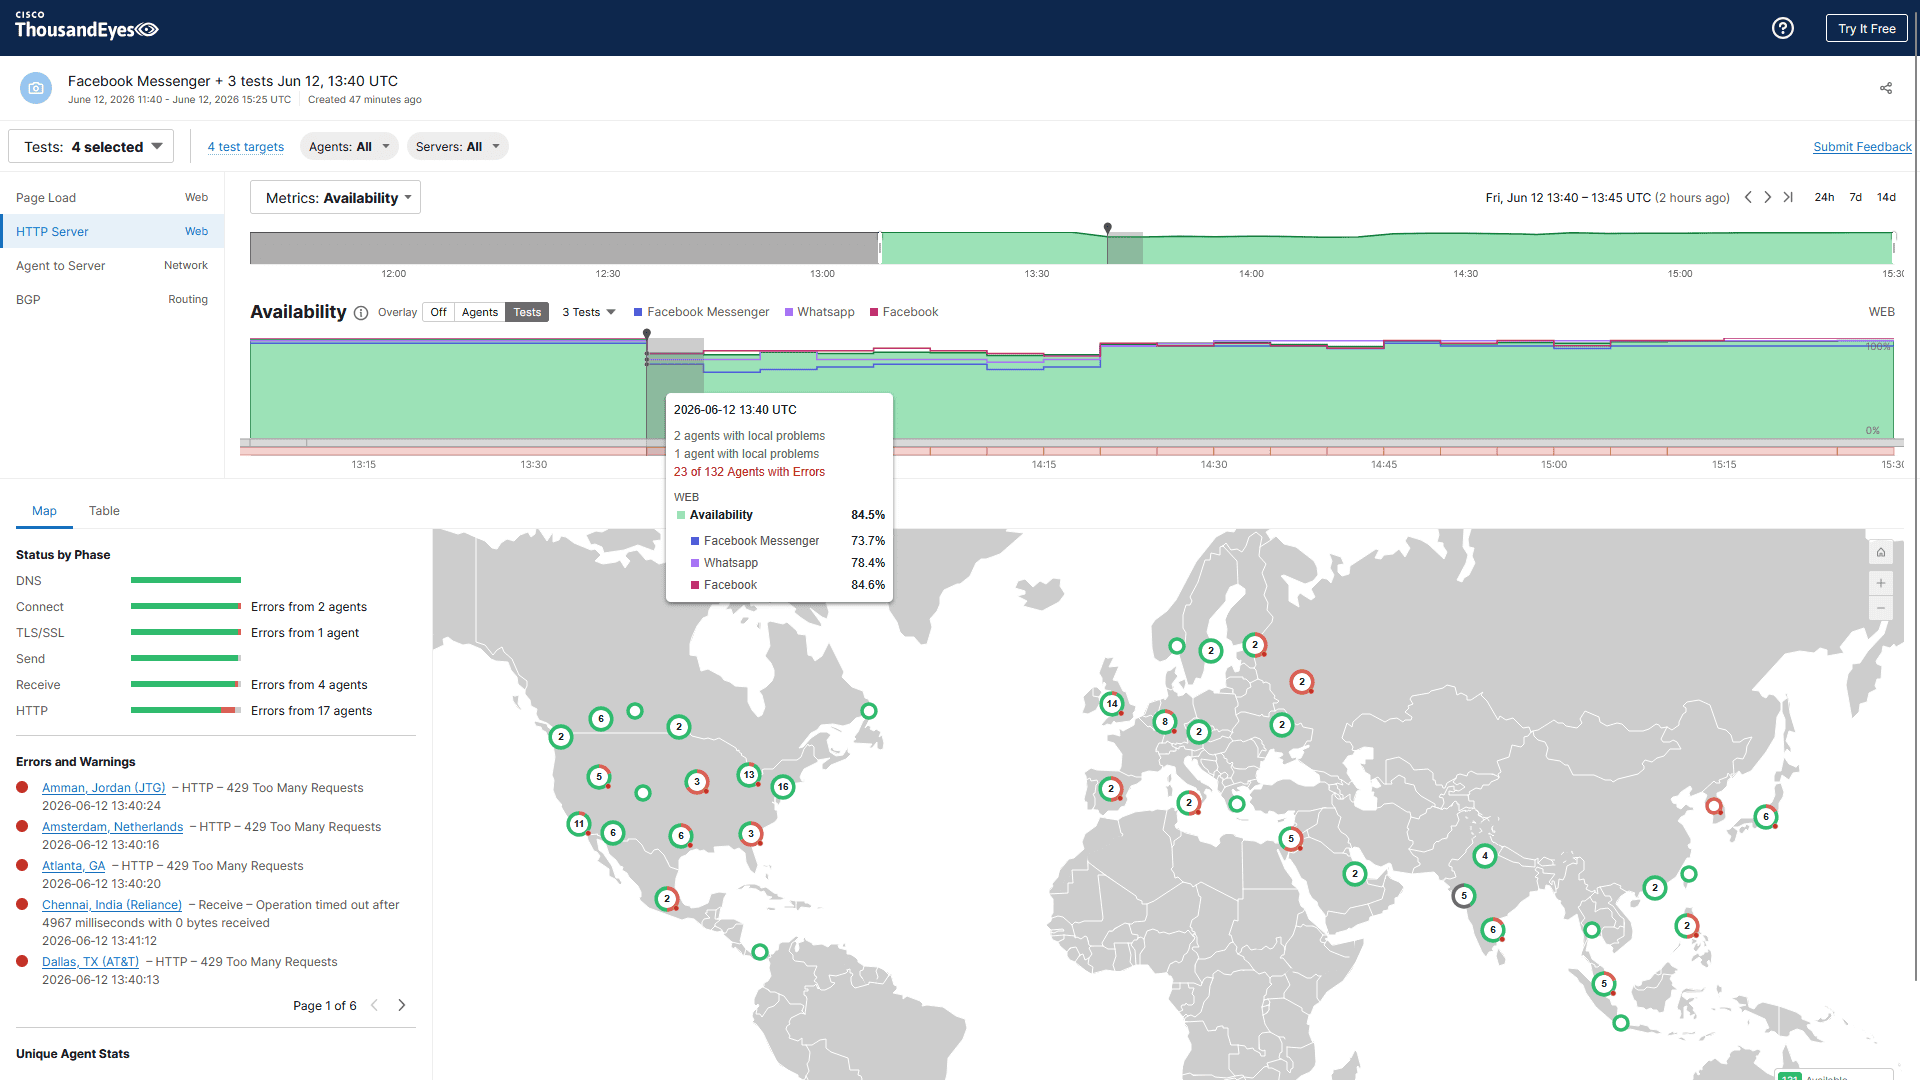Open the 4 test targets link
1920x1080 pixels.
click(246, 147)
